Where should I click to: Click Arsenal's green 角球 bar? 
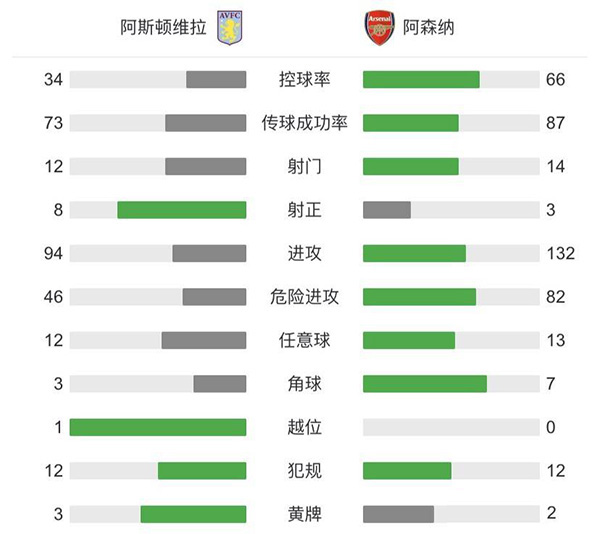425,384
